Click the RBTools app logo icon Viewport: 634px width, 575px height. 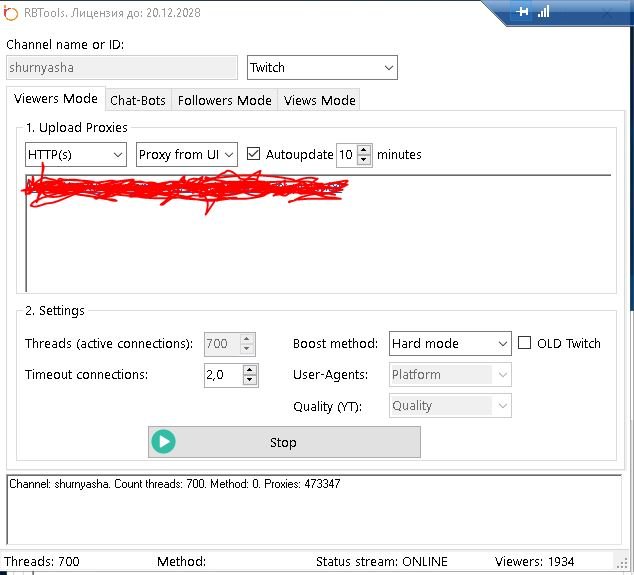(x=11, y=12)
